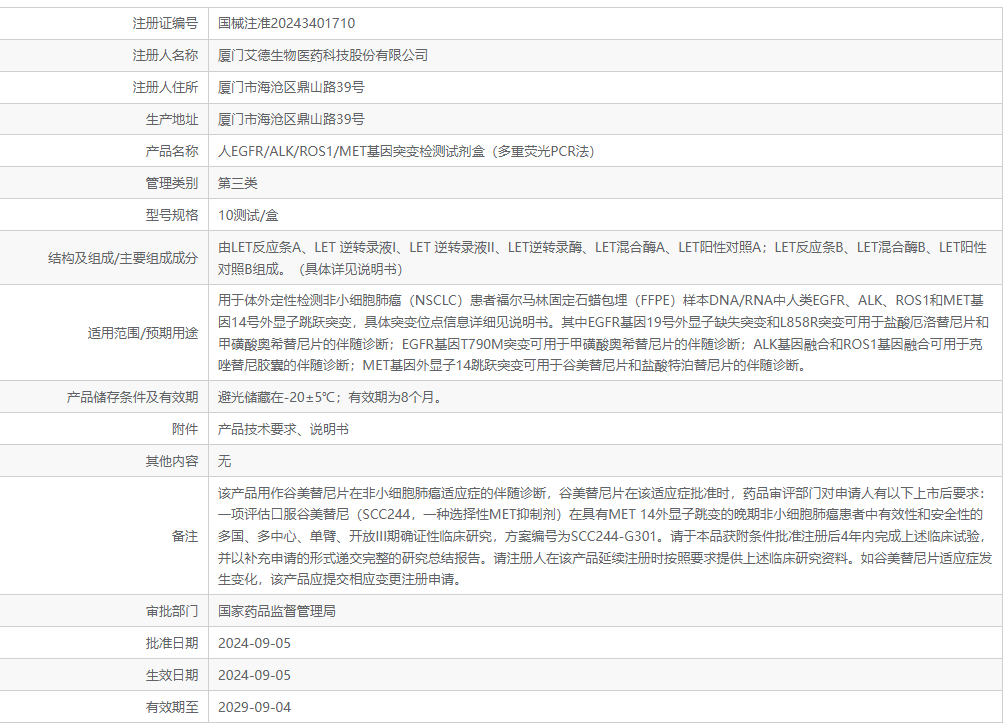Screen dimensions: 1006x723
Task: Select the 审批部门 label
Action: tap(171, 611)
